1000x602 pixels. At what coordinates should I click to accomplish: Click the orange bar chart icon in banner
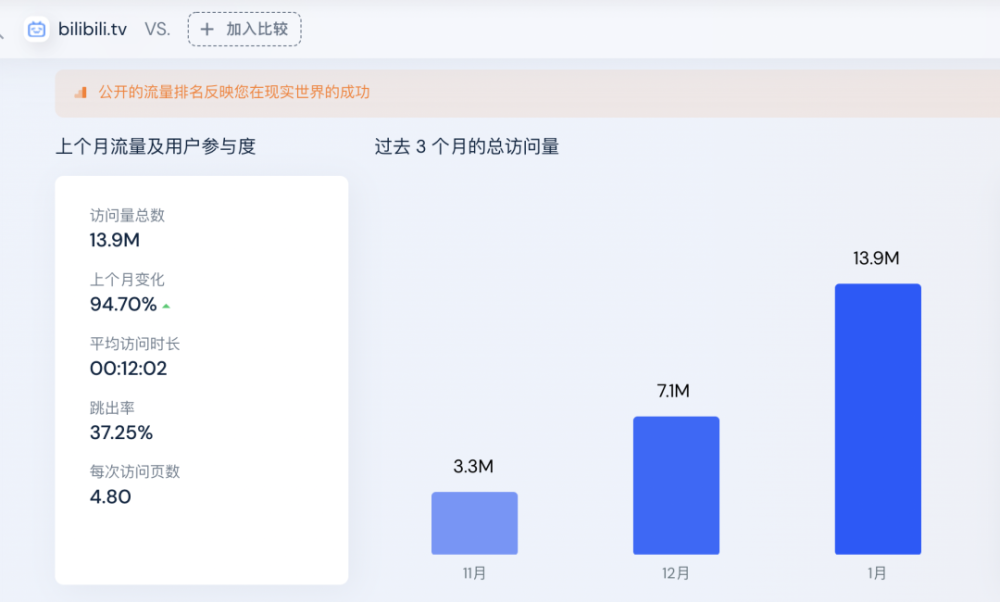(80, 92)
